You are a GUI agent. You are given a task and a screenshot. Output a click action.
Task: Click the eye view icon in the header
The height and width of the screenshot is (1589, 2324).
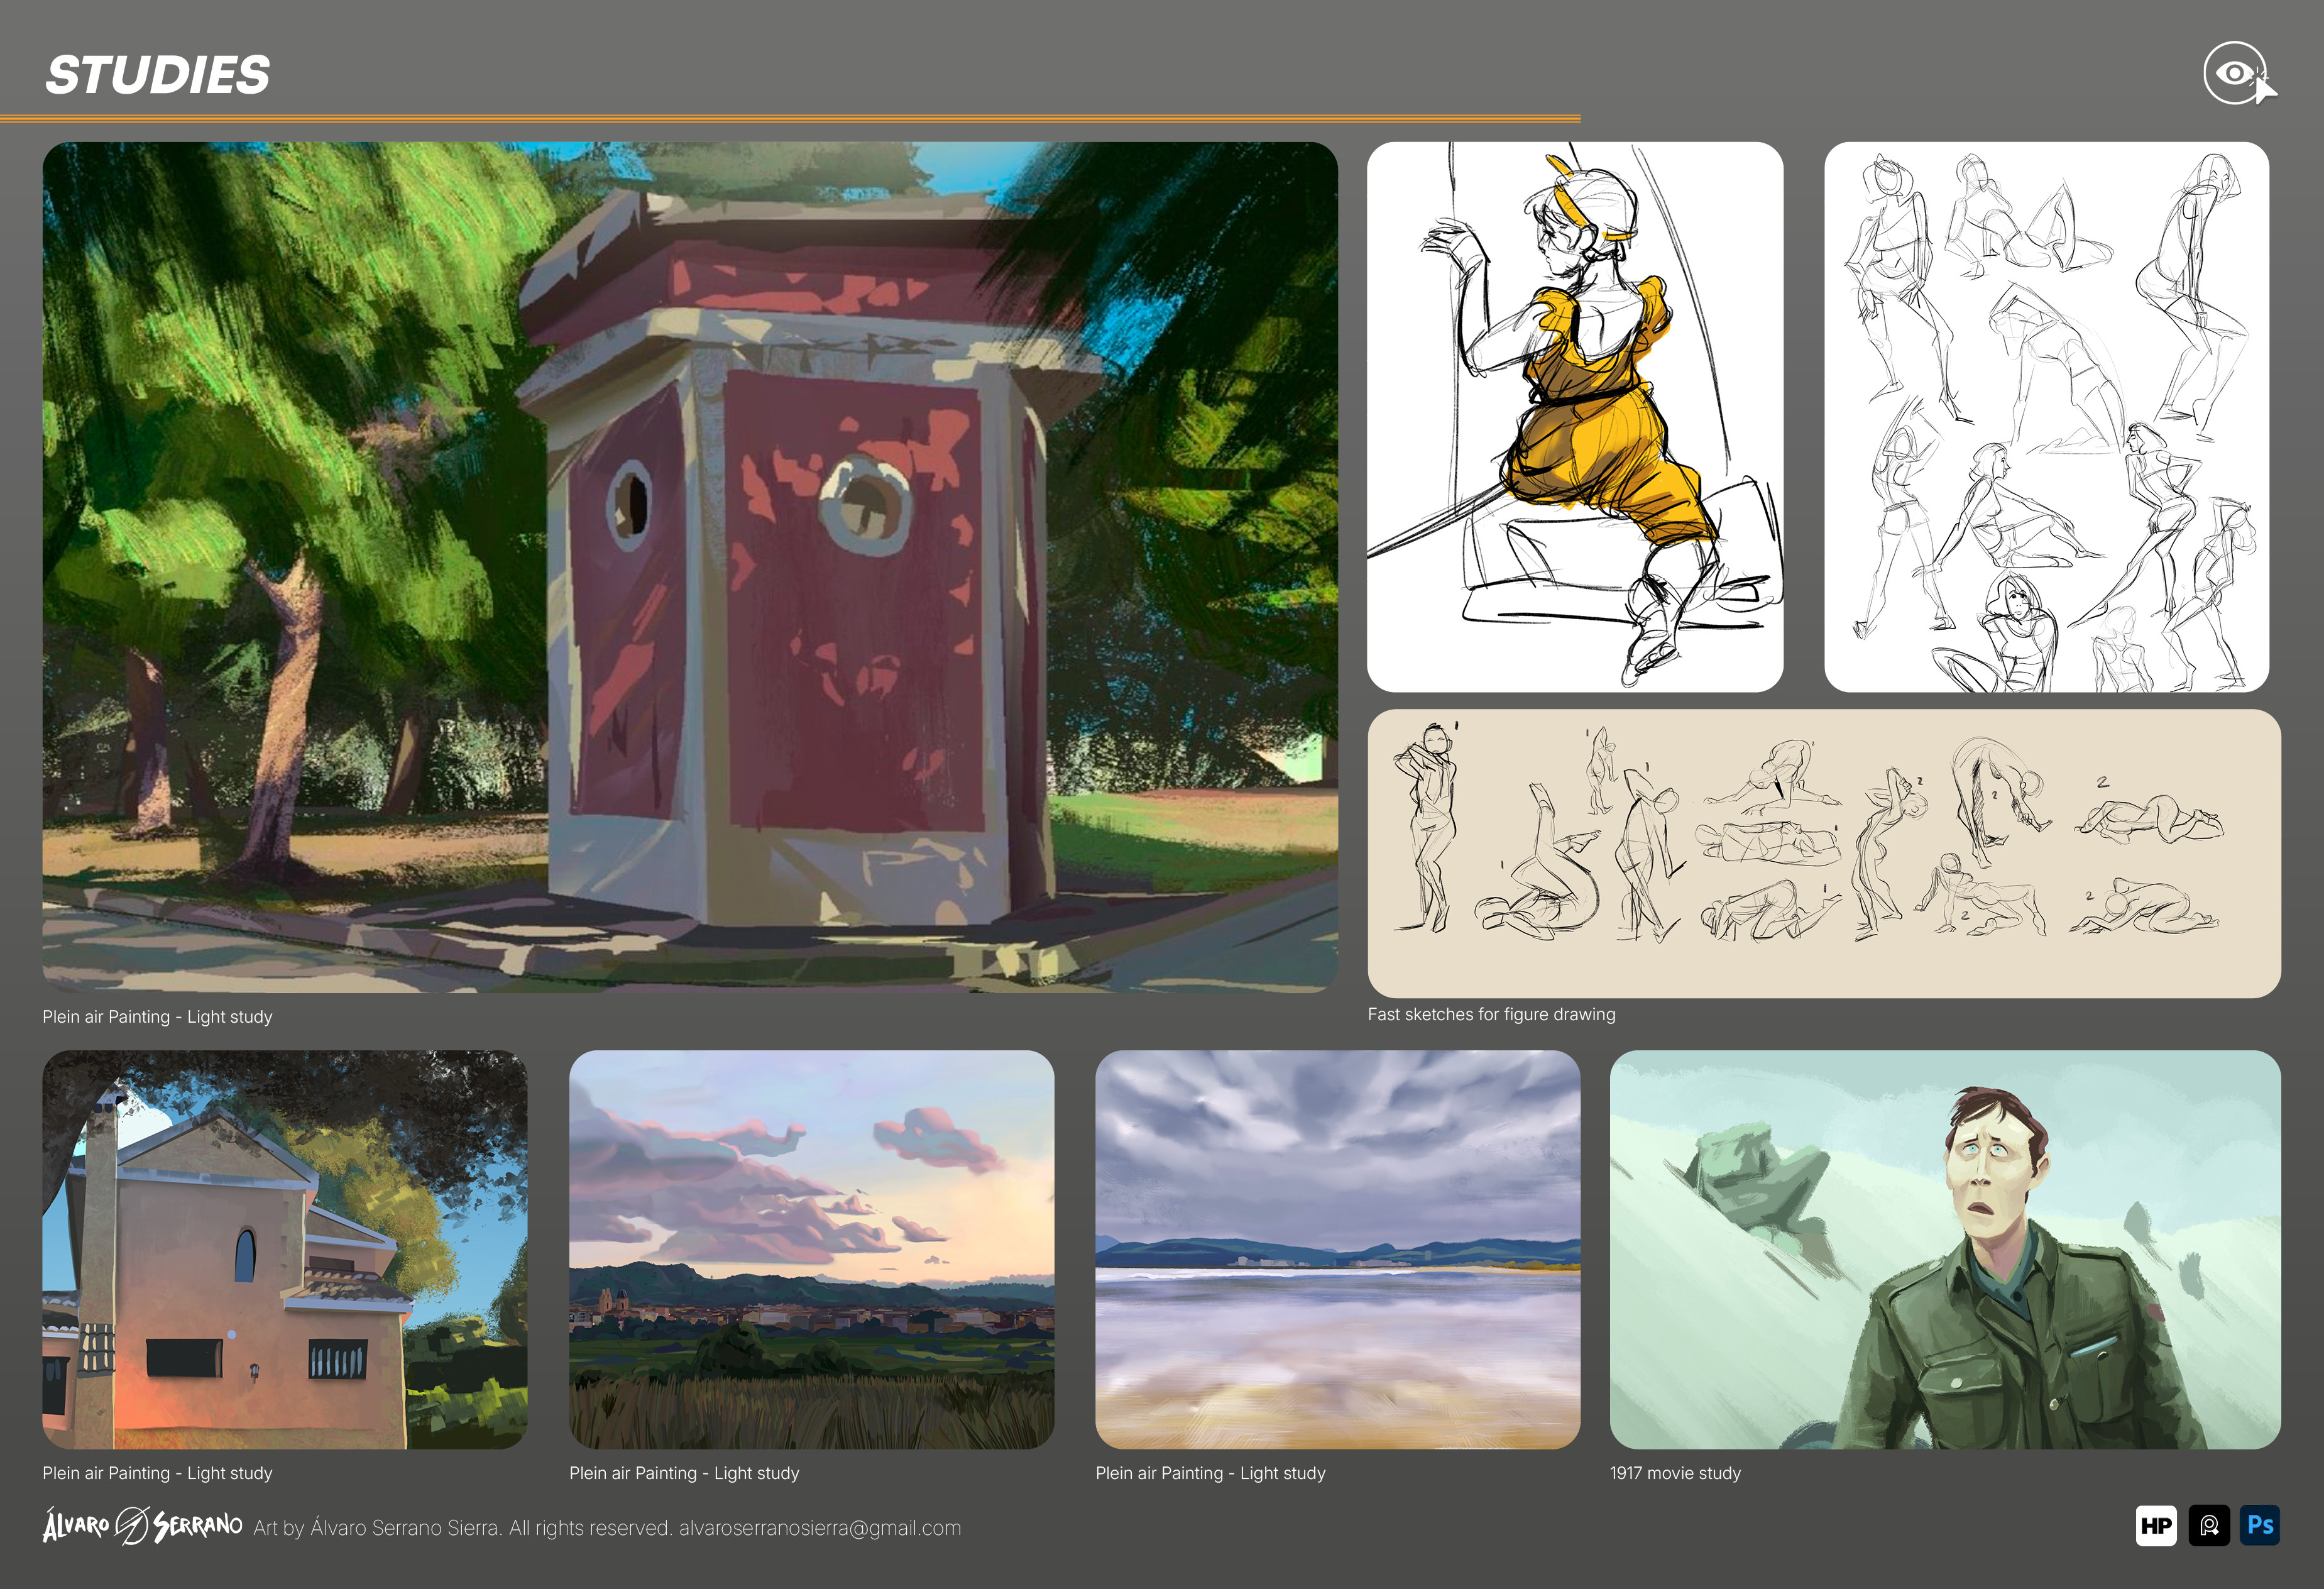[2236, 73]
